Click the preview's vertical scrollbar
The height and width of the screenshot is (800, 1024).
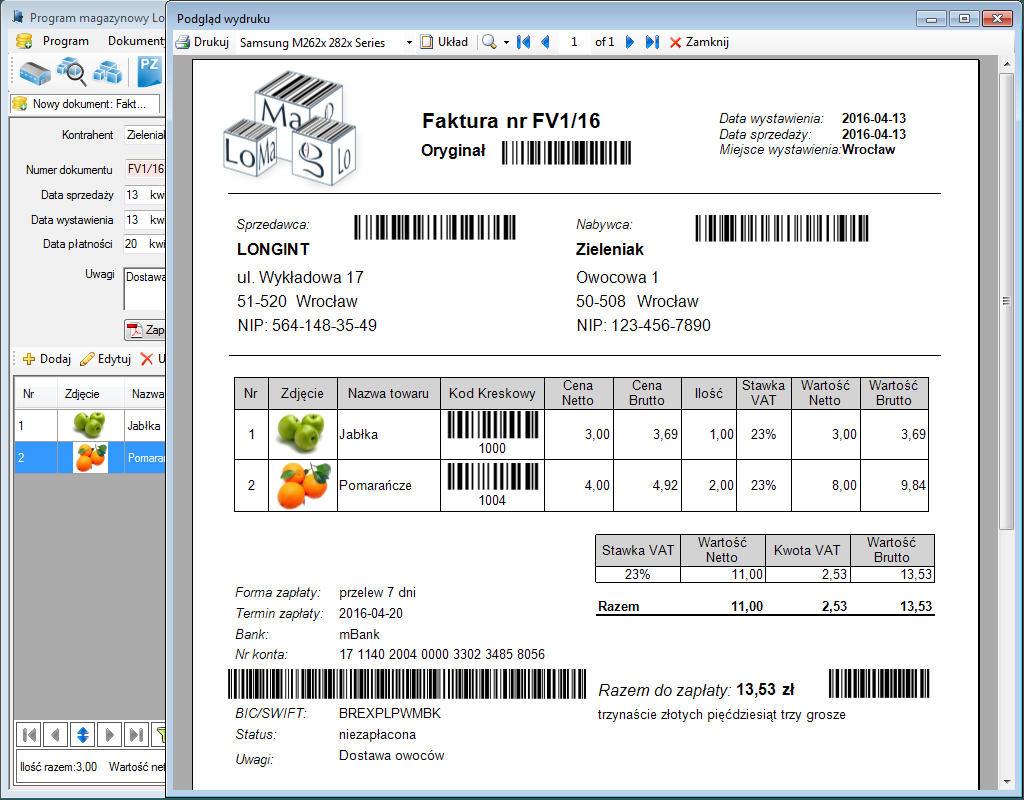(1007, 300)
